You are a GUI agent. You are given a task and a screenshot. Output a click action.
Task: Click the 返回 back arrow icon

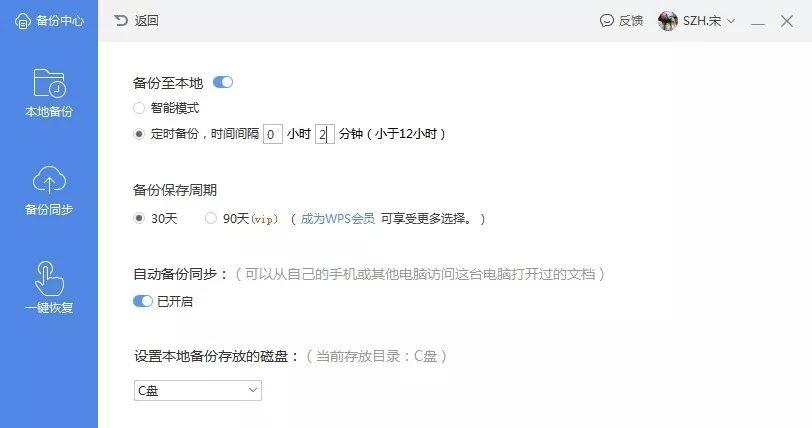(121, 21)
